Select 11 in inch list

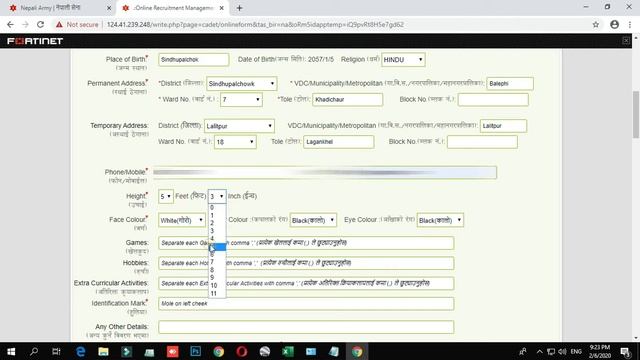(217, 293)
